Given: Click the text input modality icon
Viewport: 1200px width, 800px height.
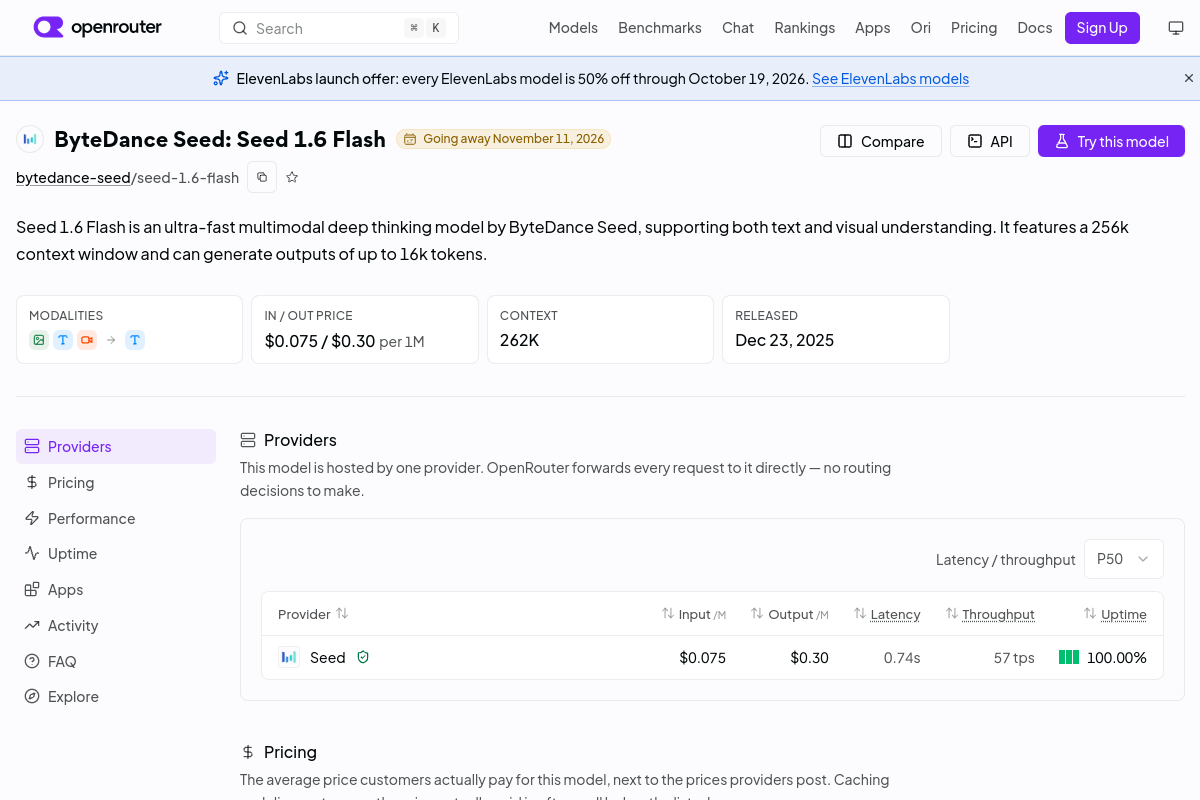Looking at the screenshot, I should 63,340.
